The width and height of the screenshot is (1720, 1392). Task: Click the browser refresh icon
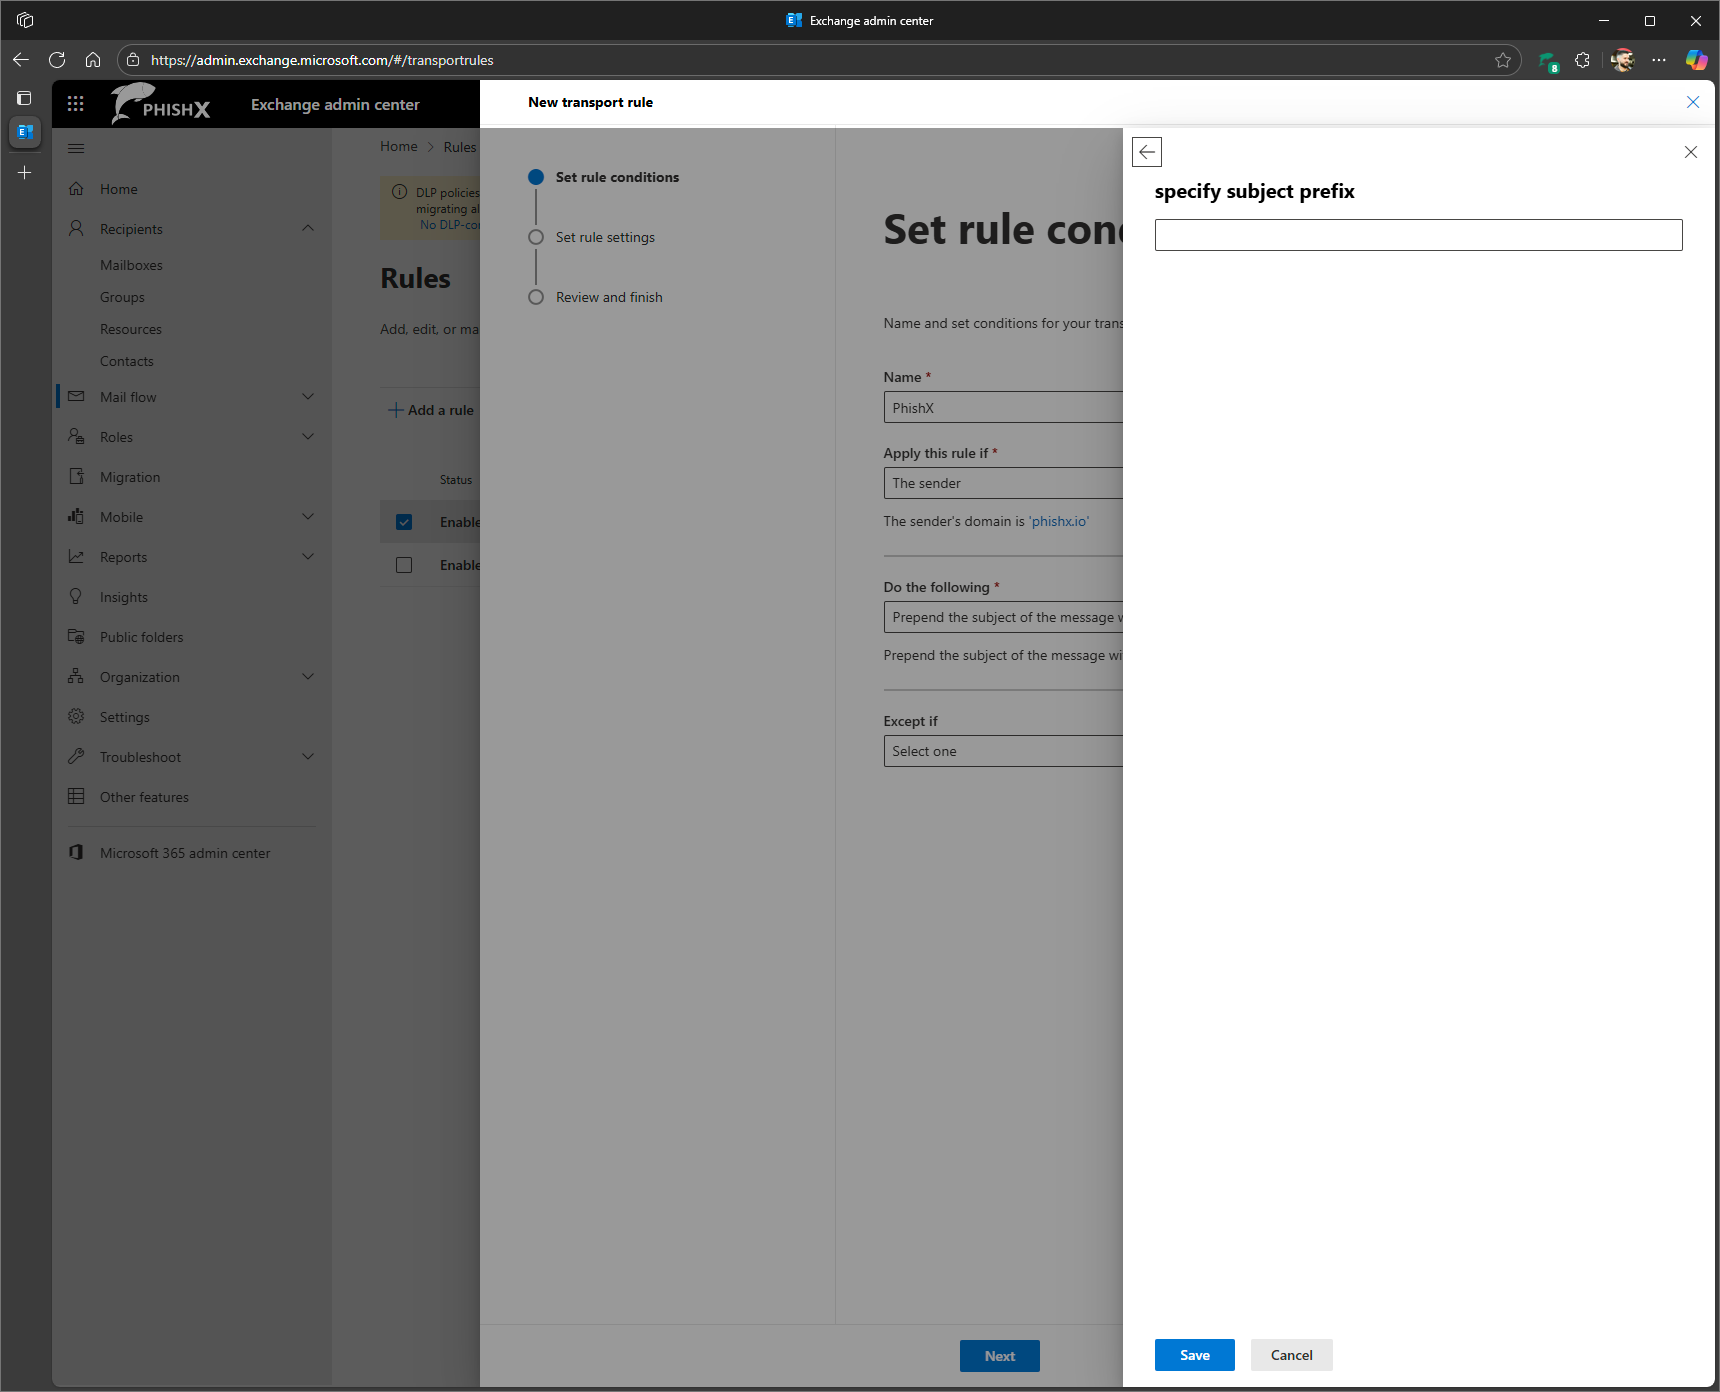pos(57,60)
